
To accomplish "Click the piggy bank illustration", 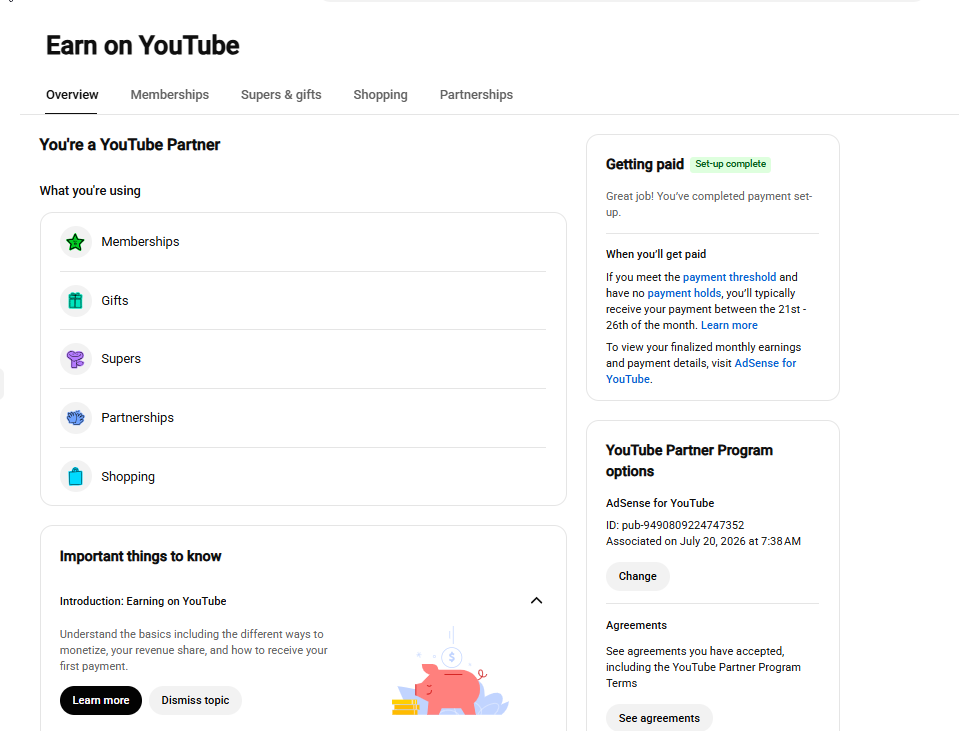I will tap(450, 672).
